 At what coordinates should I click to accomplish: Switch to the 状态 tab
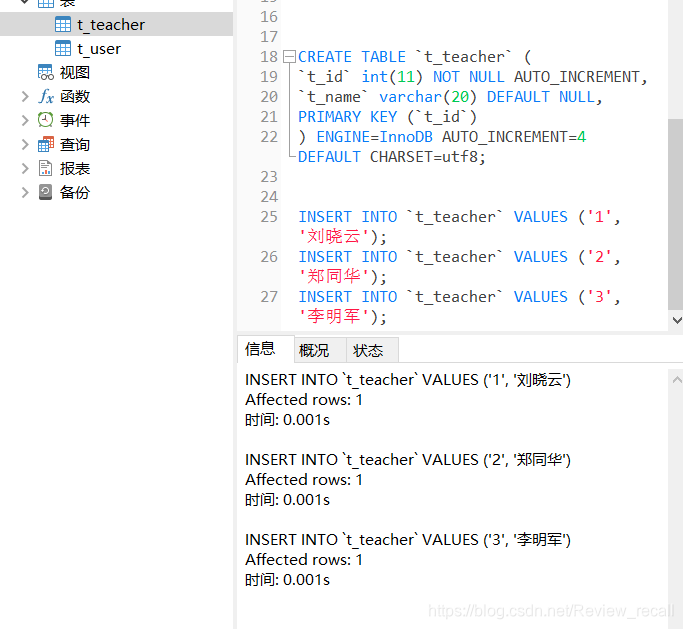[372, 350]
